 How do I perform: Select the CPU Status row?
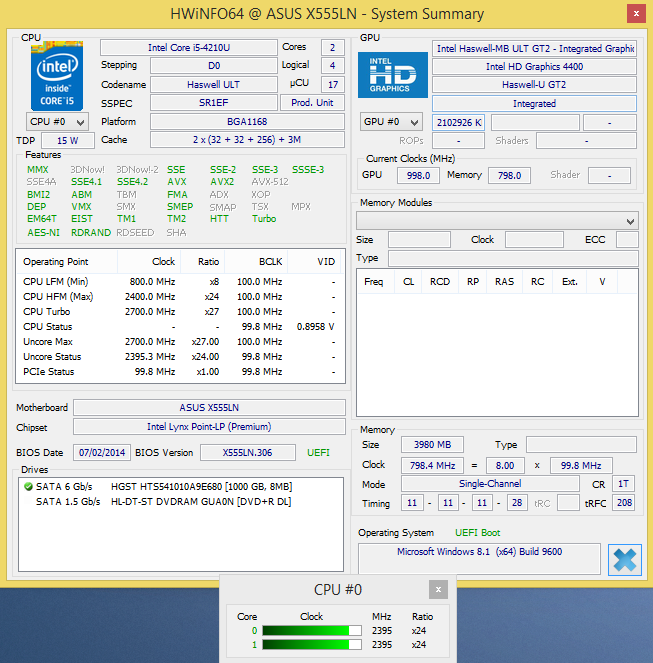(180, 327)
